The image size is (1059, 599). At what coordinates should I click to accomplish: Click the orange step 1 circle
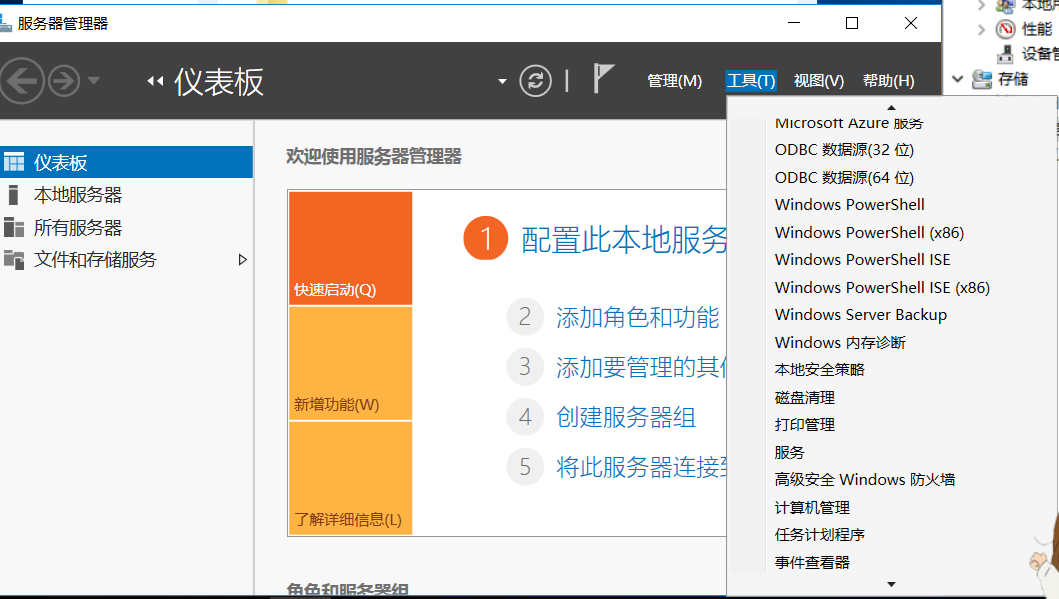pyautogui.click(x=485, y=238)
